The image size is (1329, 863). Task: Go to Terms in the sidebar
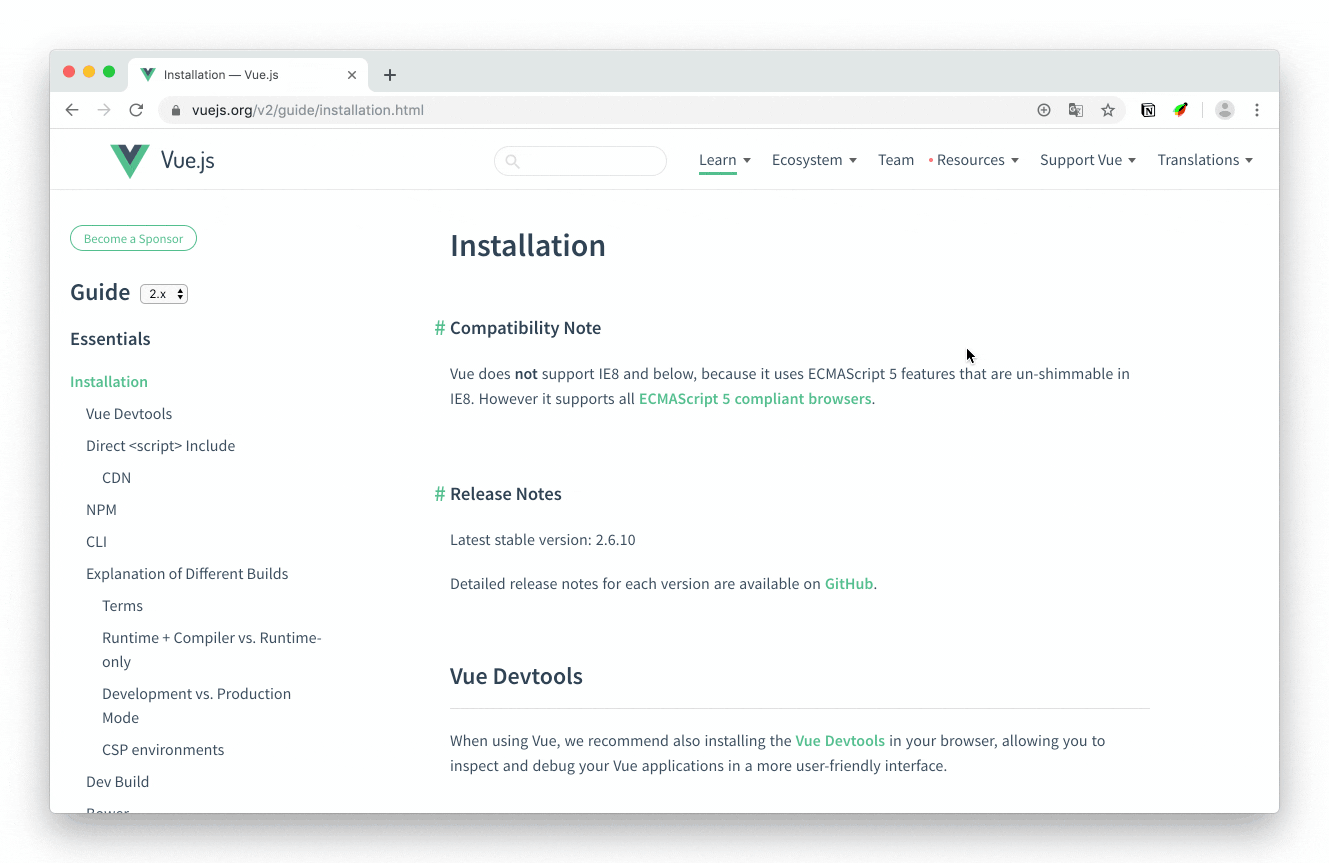click(x=122, y=606)
